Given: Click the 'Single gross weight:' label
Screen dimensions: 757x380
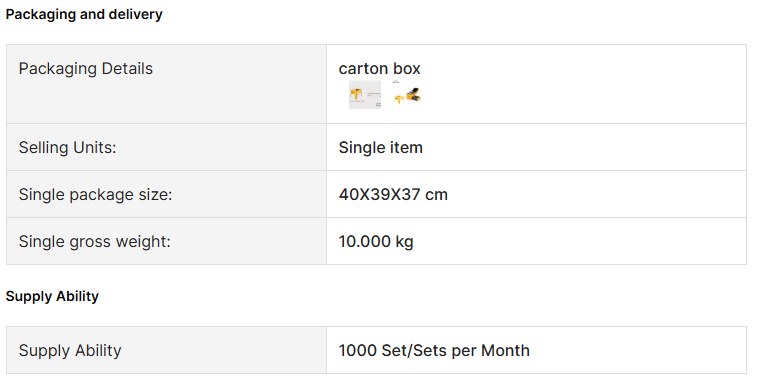Looking at the screenshot, I should tap(95, 241).
